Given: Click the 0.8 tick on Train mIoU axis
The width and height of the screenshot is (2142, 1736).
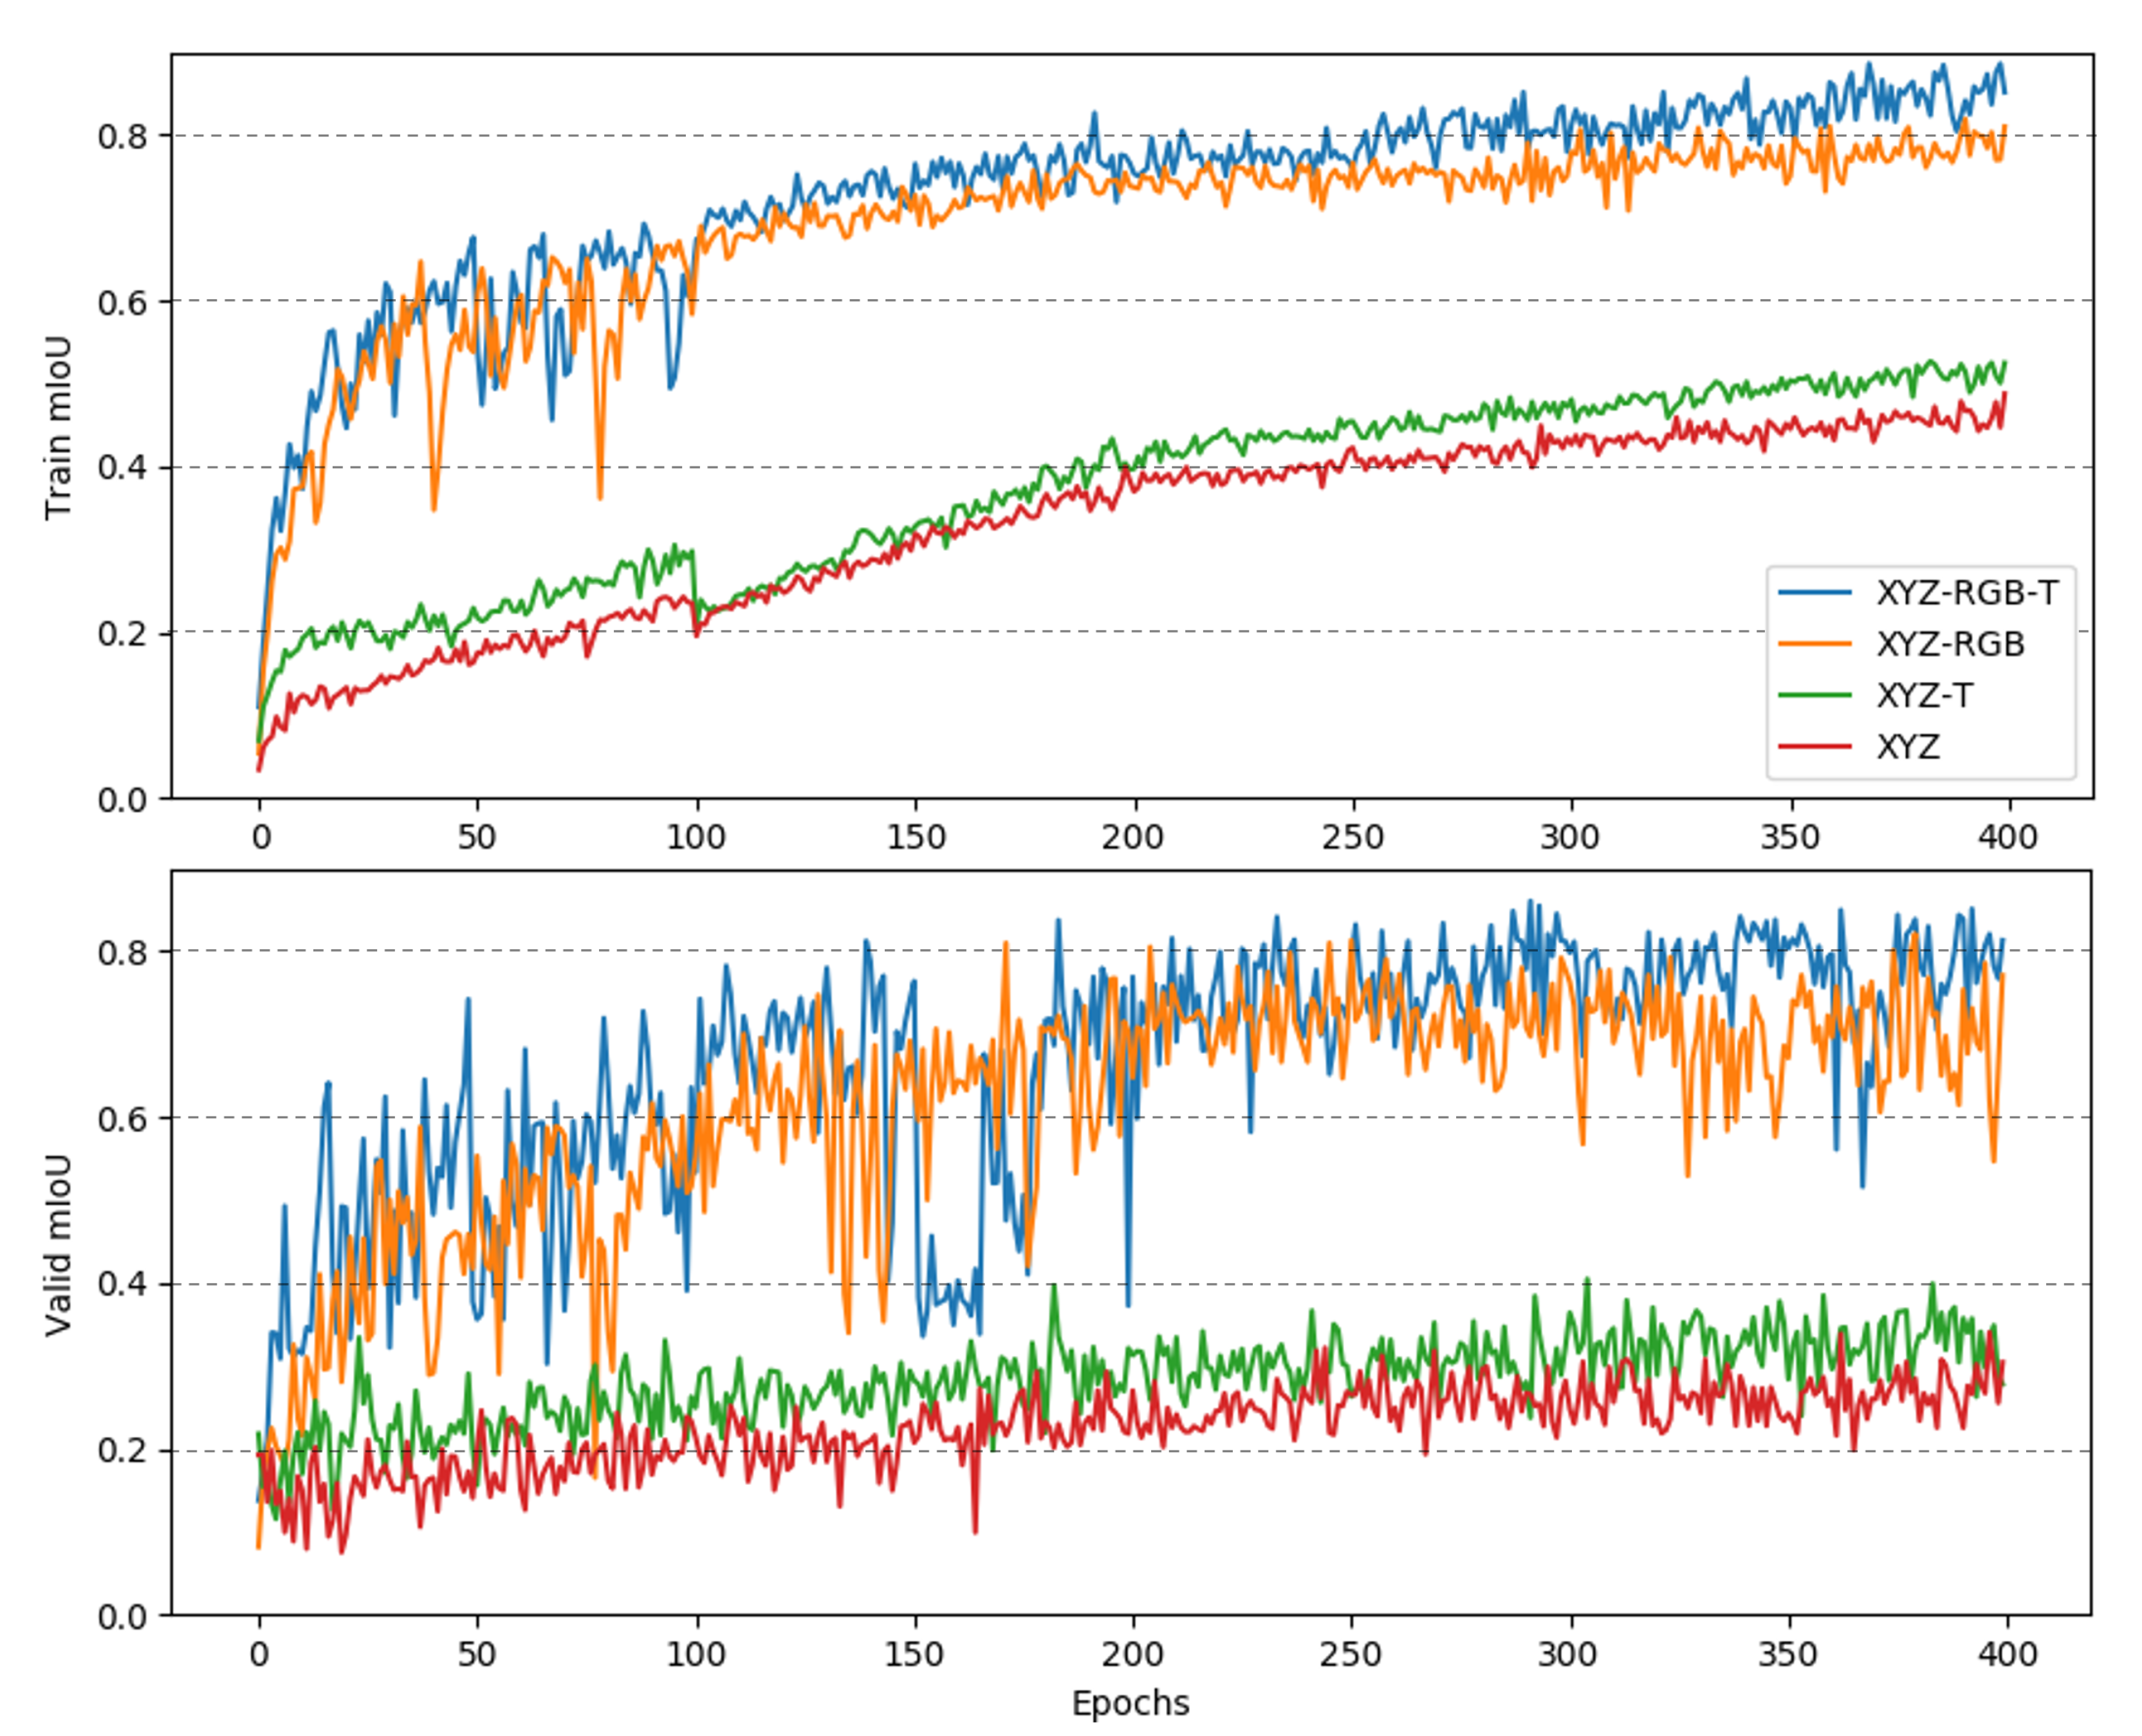Looking at the screenshot, I should pos(123,136).
